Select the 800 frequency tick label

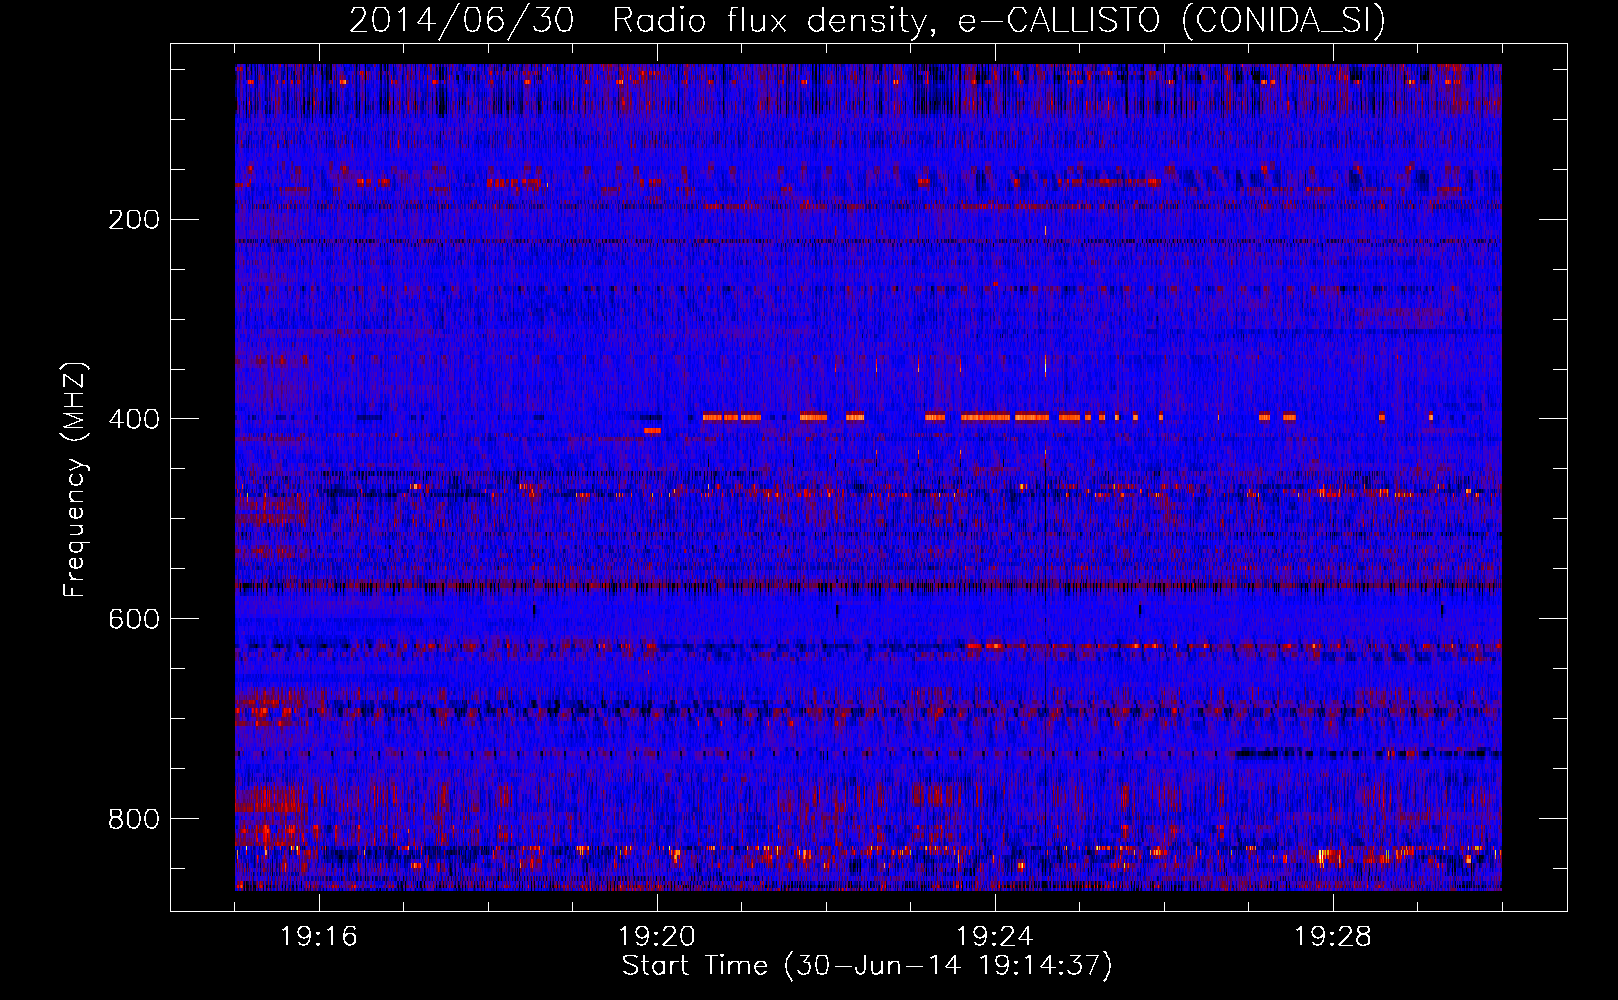(x=133, y=819)
